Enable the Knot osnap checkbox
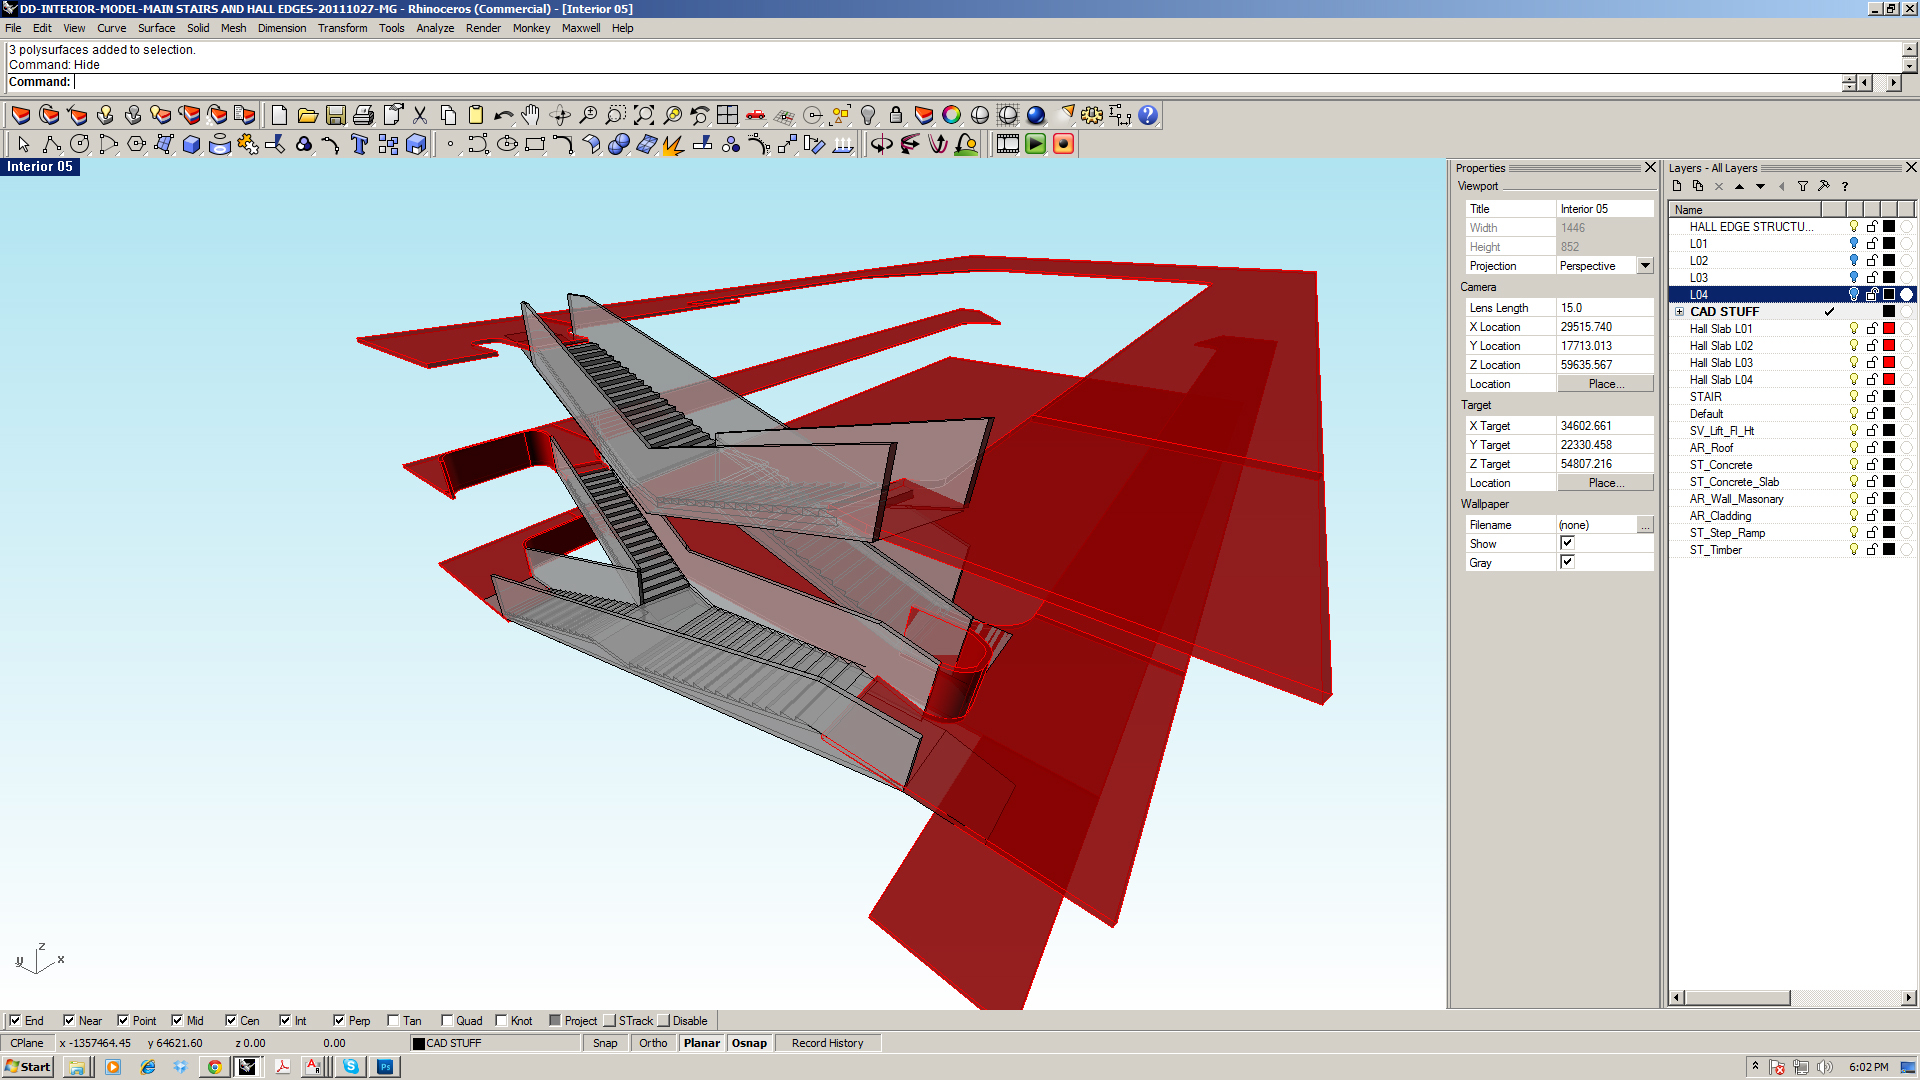Image resolution: width=1920 pixels, height=1080 pixels. coord(501,1021)
